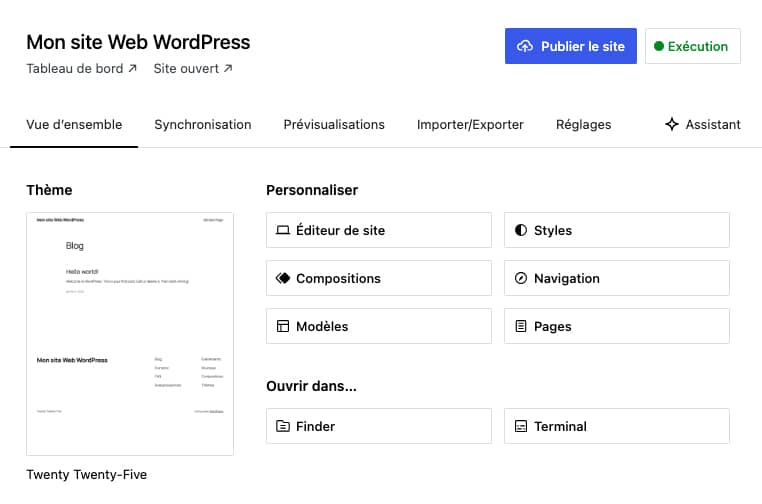Screen dimensions: 762x504
Task: Open Styles customization
Action: [x=617, y=230]
